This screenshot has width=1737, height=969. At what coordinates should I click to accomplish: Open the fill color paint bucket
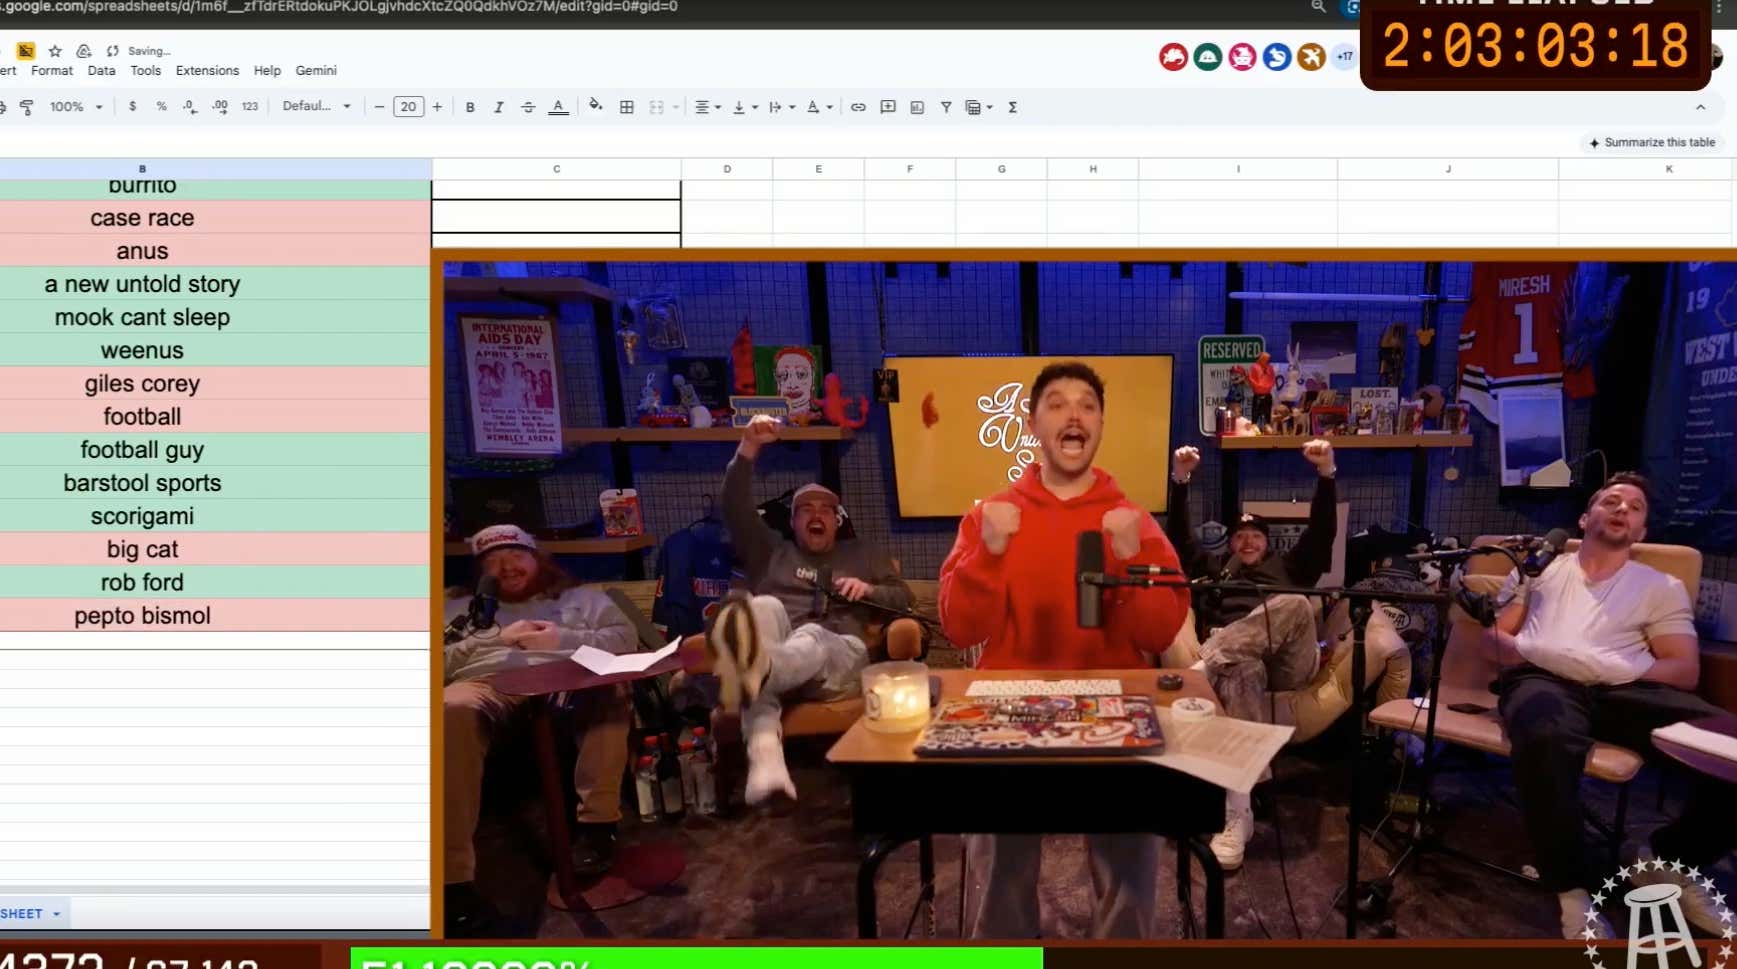pos(596,106)
